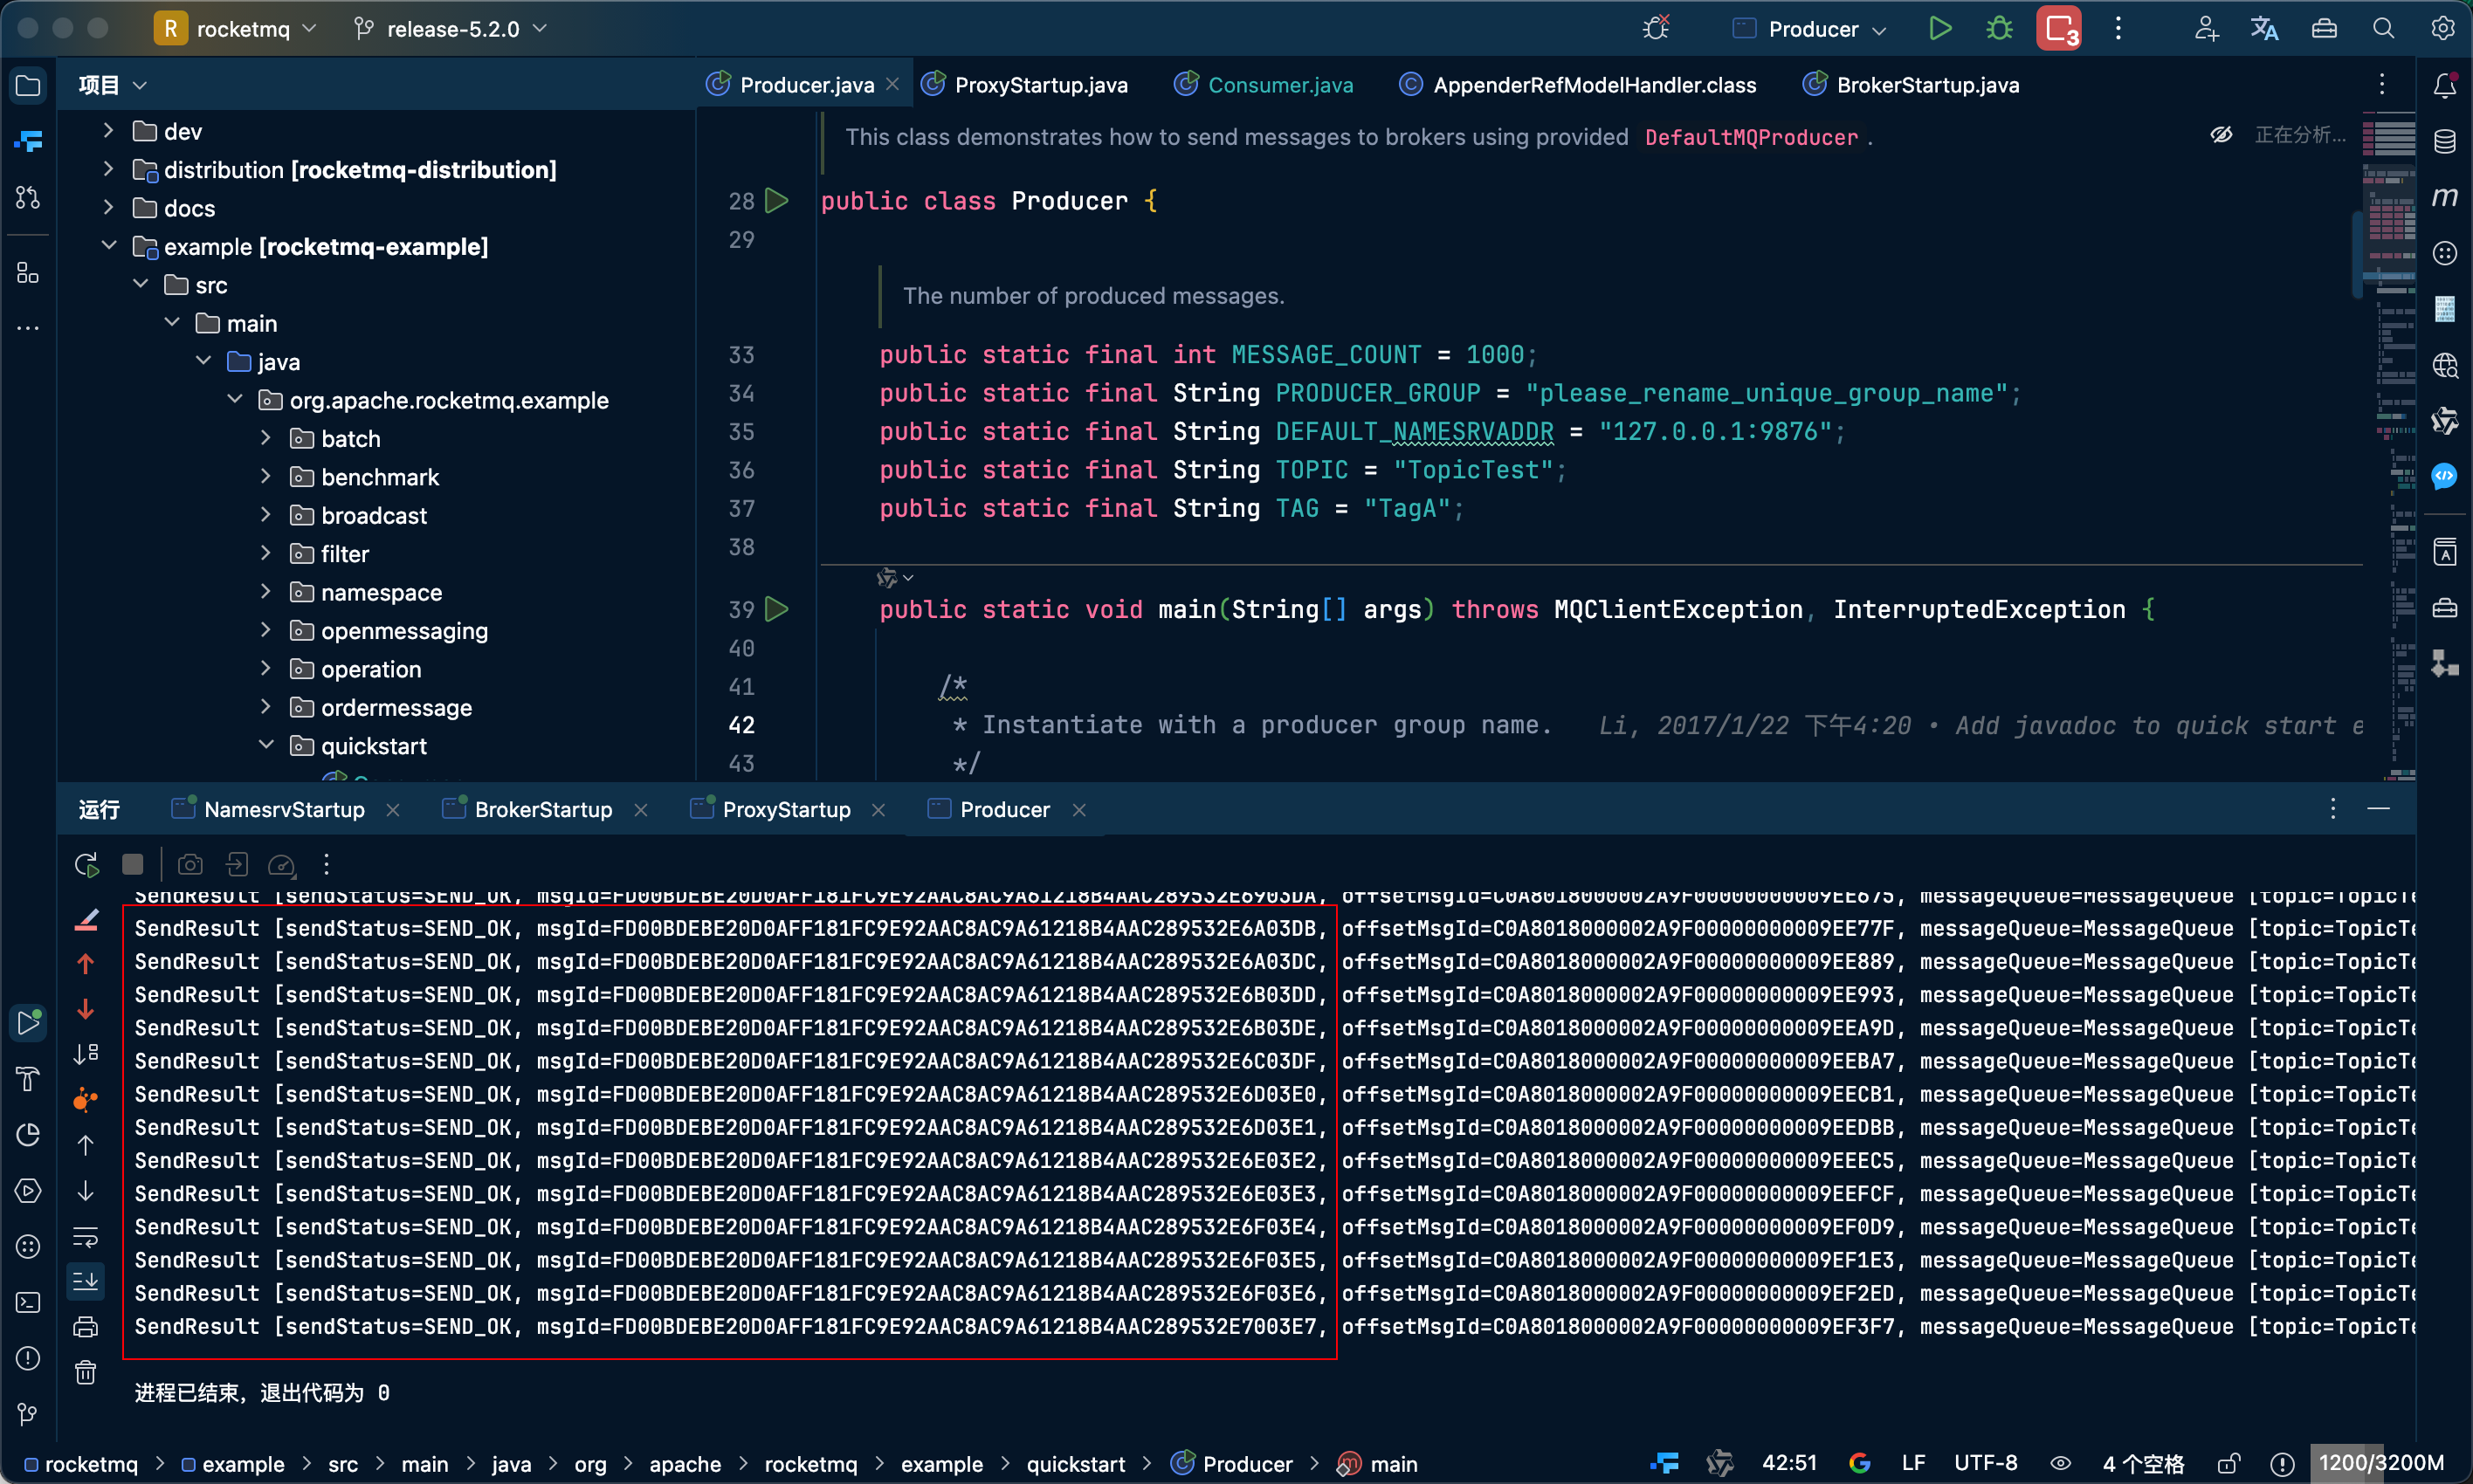Open Maven tool window
Screen dimensions: 2473x1484
click(2445, 198)
